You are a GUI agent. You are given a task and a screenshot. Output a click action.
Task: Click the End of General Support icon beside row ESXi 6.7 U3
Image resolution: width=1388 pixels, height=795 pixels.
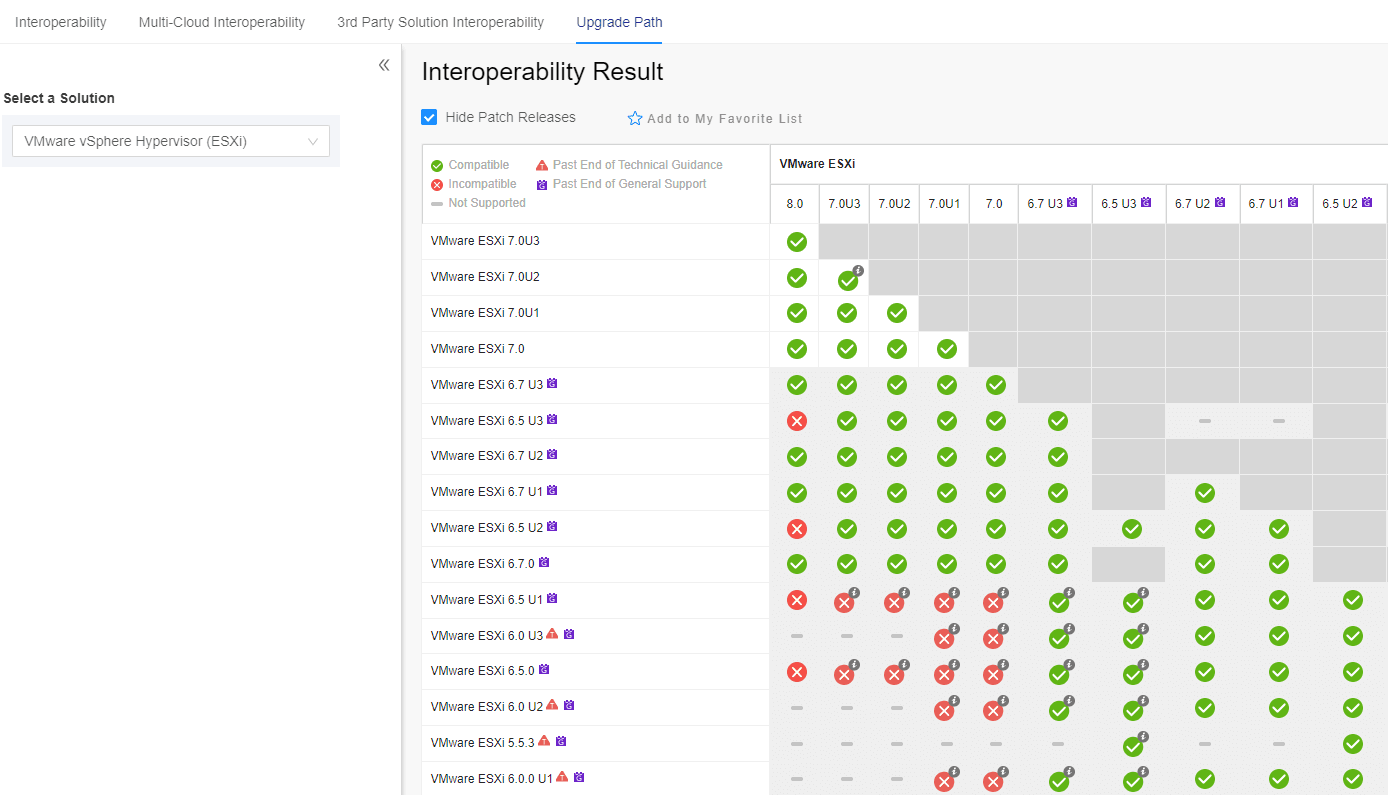click(x=552, y=383)
